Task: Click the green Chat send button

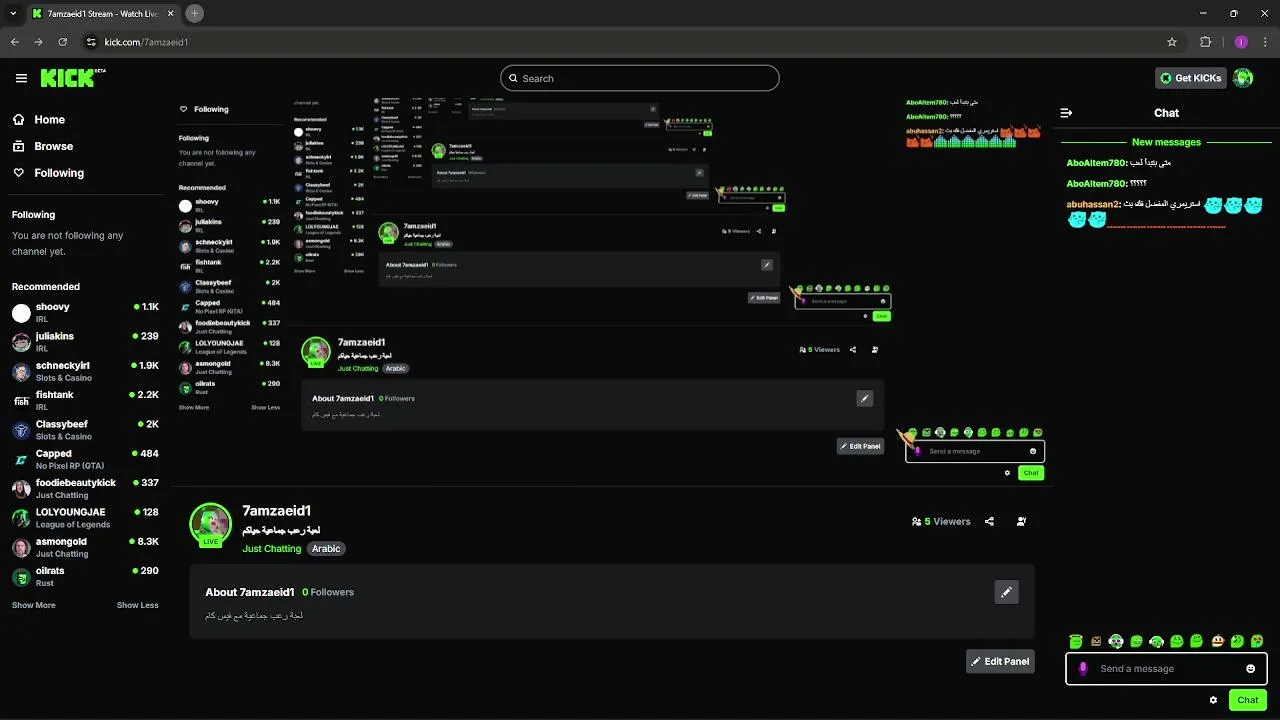Action: click(x=1248, y=700)
